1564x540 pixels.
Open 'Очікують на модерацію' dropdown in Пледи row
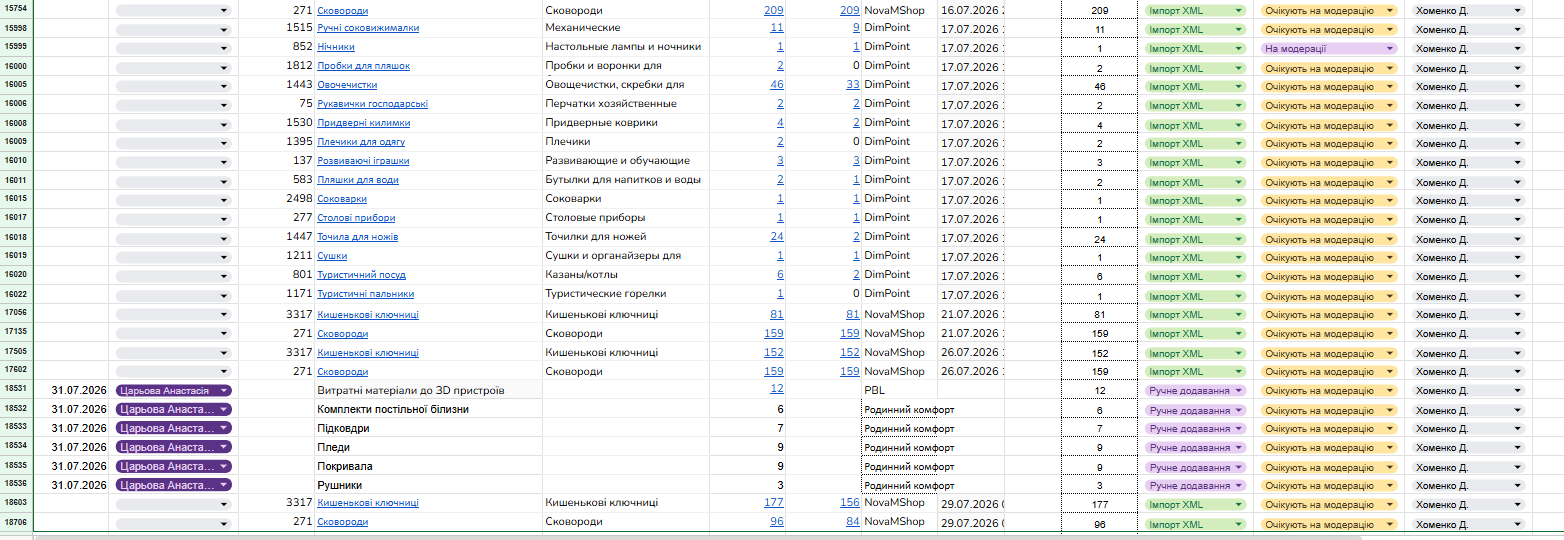1328,448
